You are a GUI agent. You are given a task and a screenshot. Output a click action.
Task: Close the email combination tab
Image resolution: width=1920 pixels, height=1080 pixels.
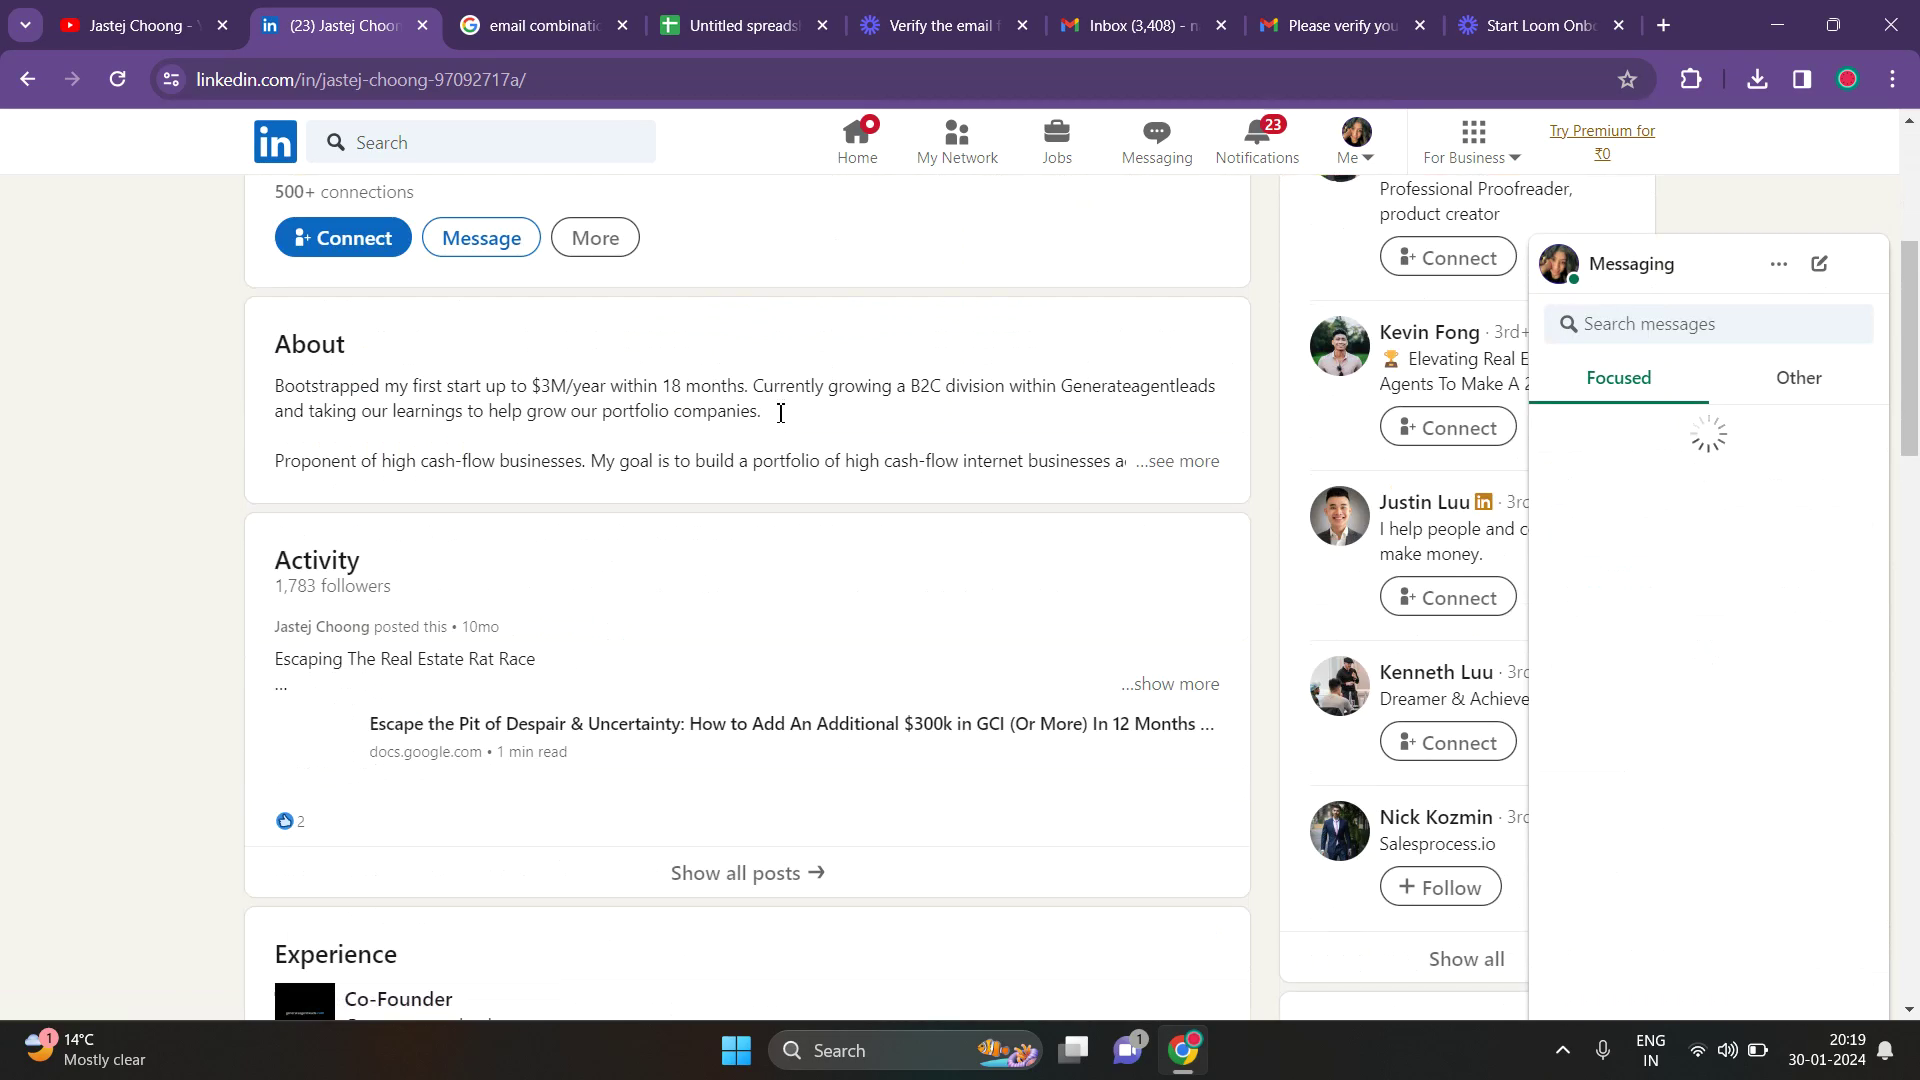click(623, 26)
